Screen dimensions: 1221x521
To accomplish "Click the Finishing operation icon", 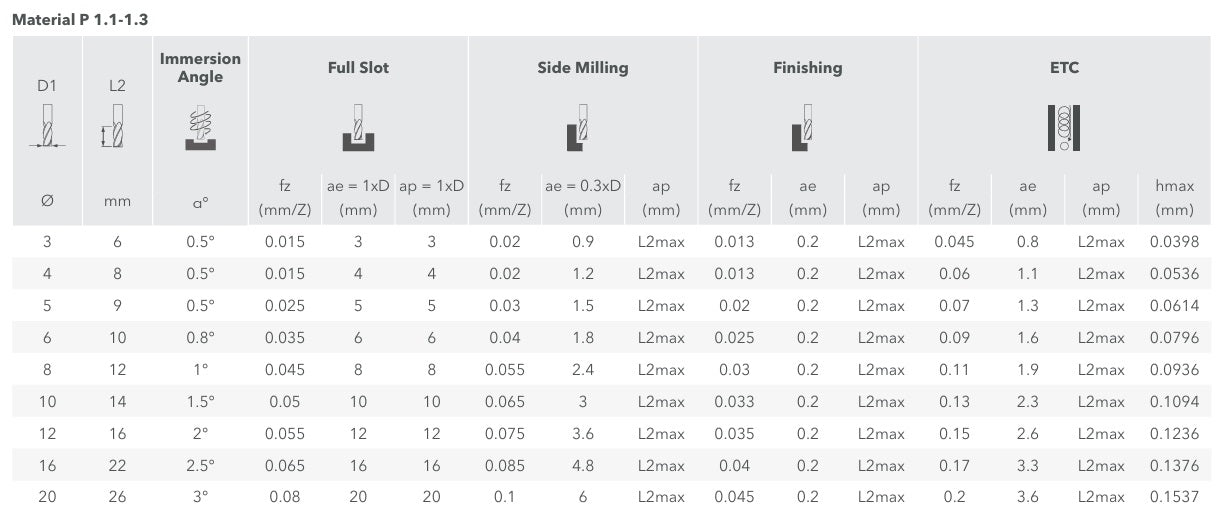I will pos(804,128).
